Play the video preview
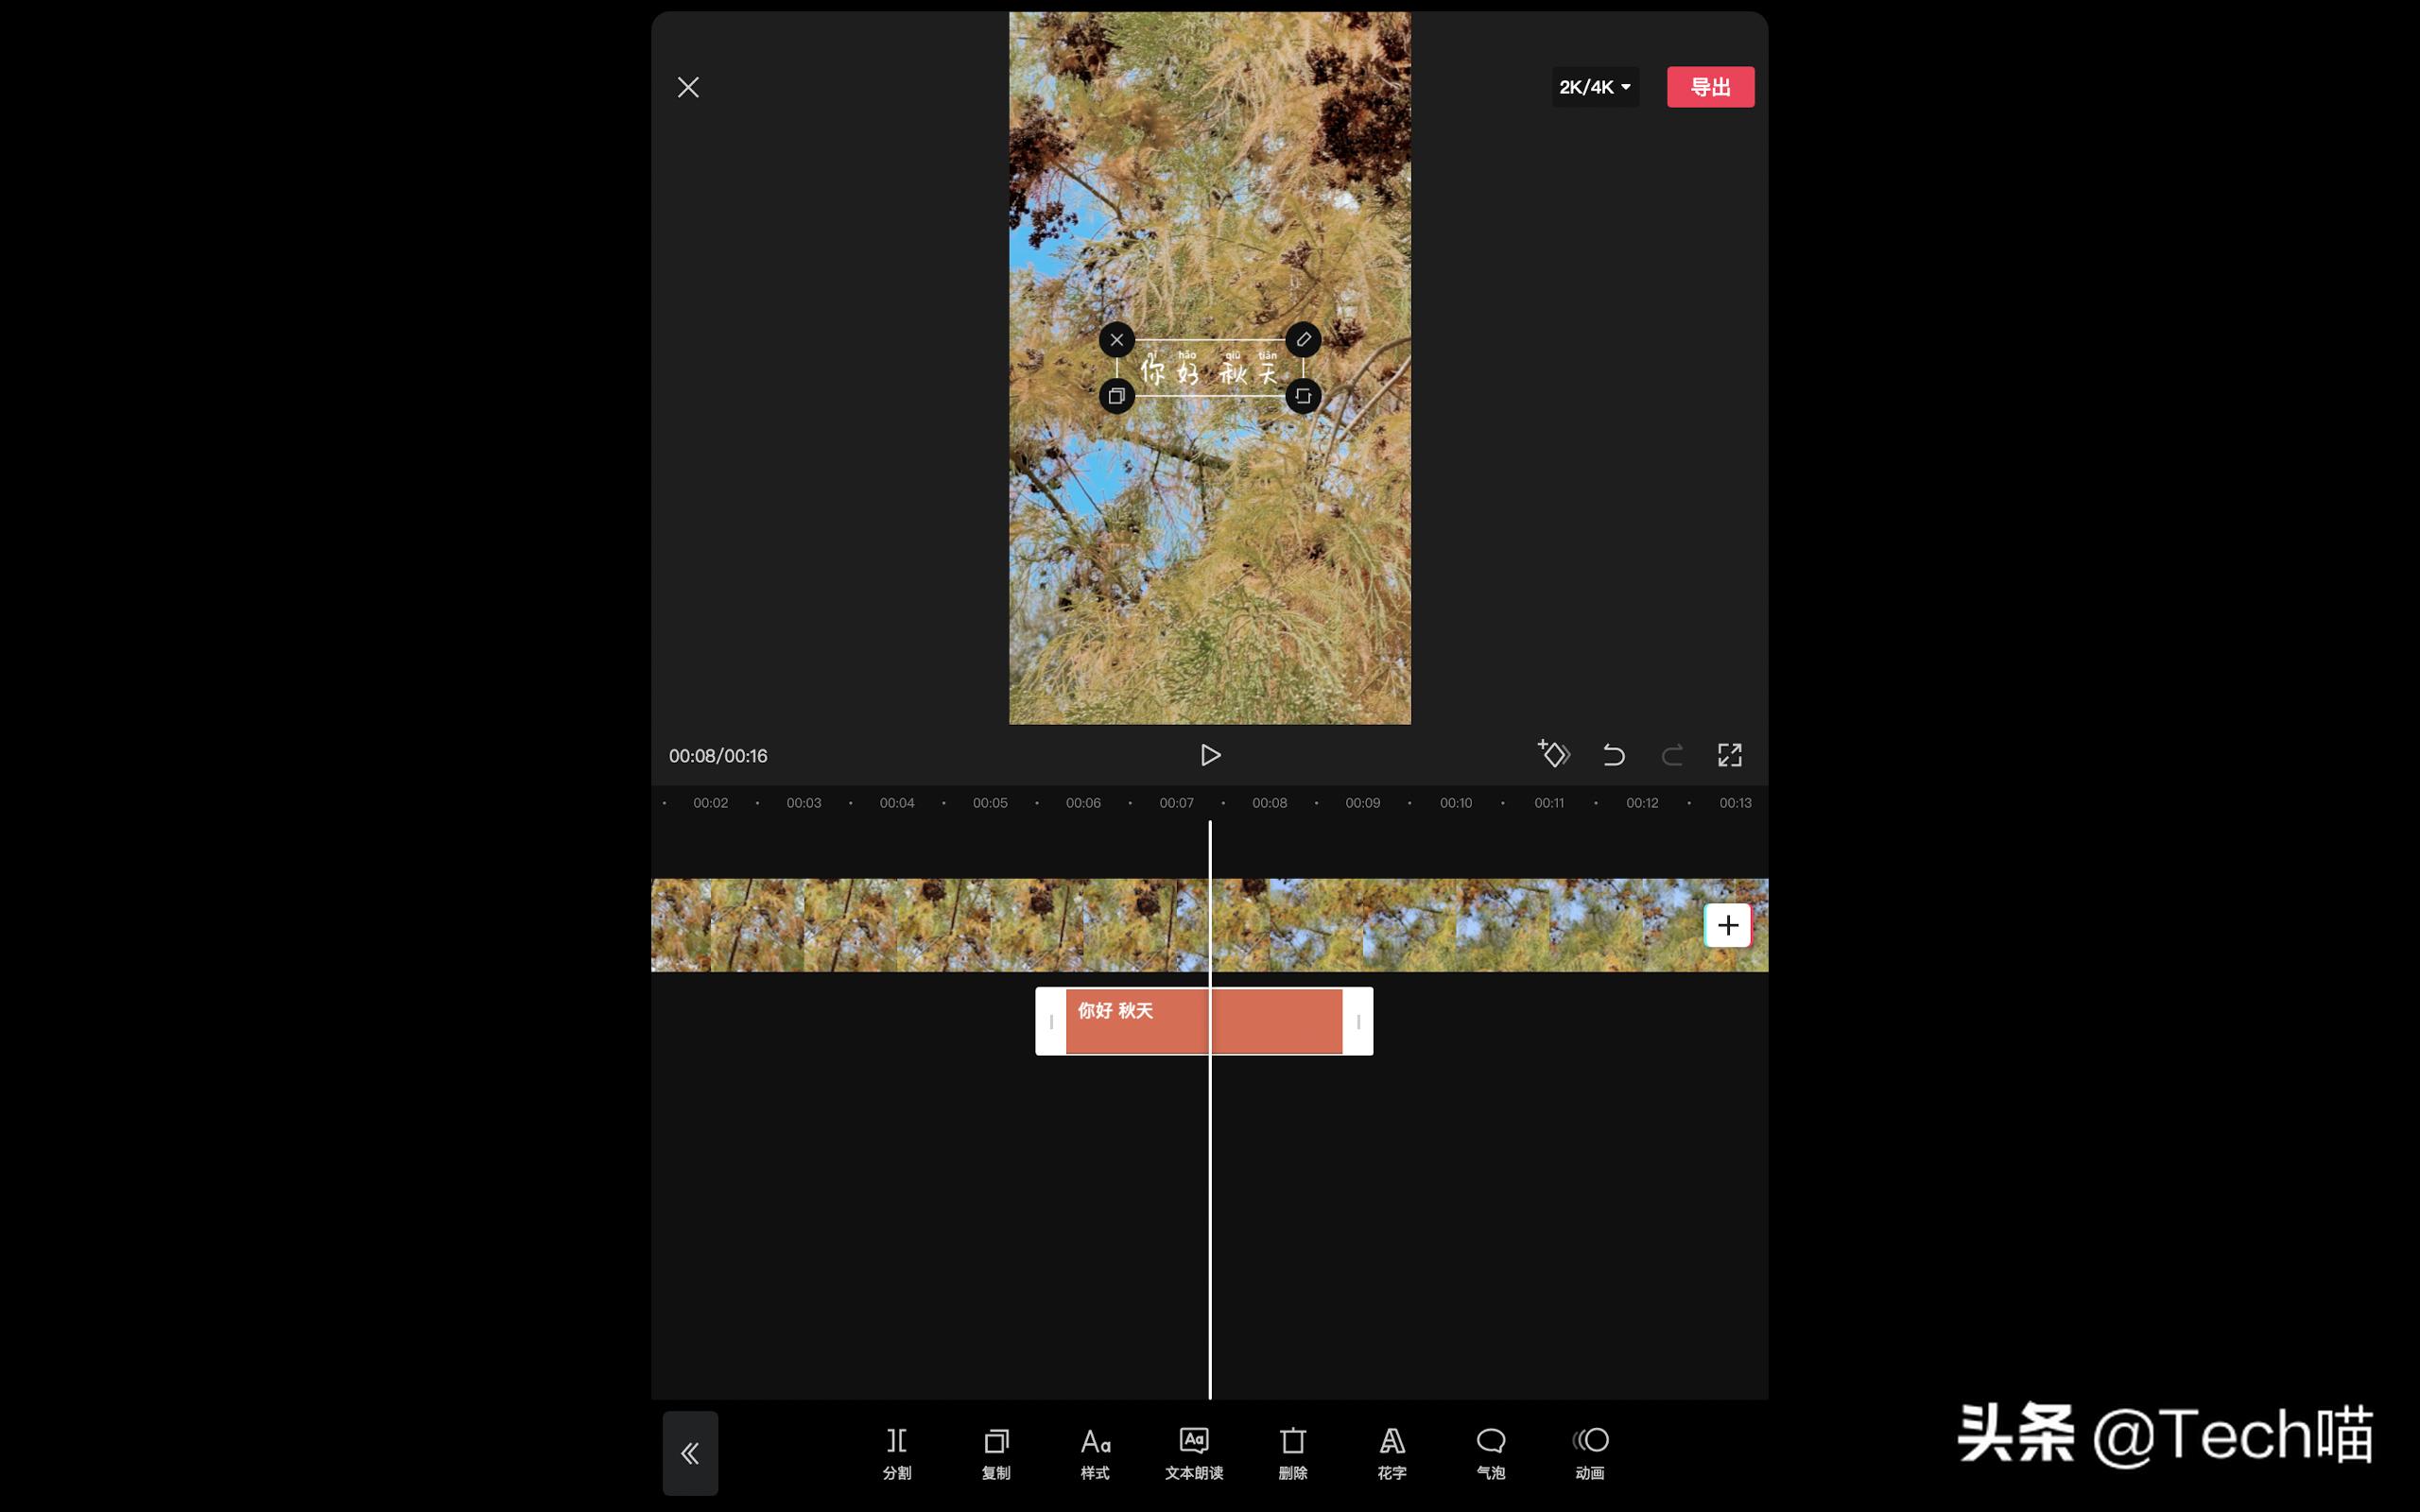This screenshot has height=1512, width=2420. pos(1210,755)
